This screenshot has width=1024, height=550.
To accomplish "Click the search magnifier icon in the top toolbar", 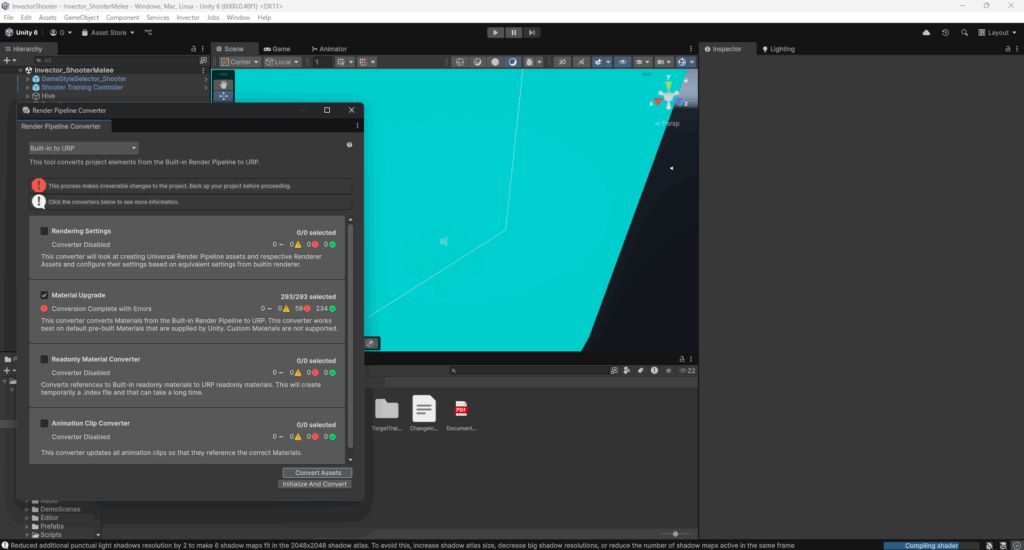I will 965,32.
